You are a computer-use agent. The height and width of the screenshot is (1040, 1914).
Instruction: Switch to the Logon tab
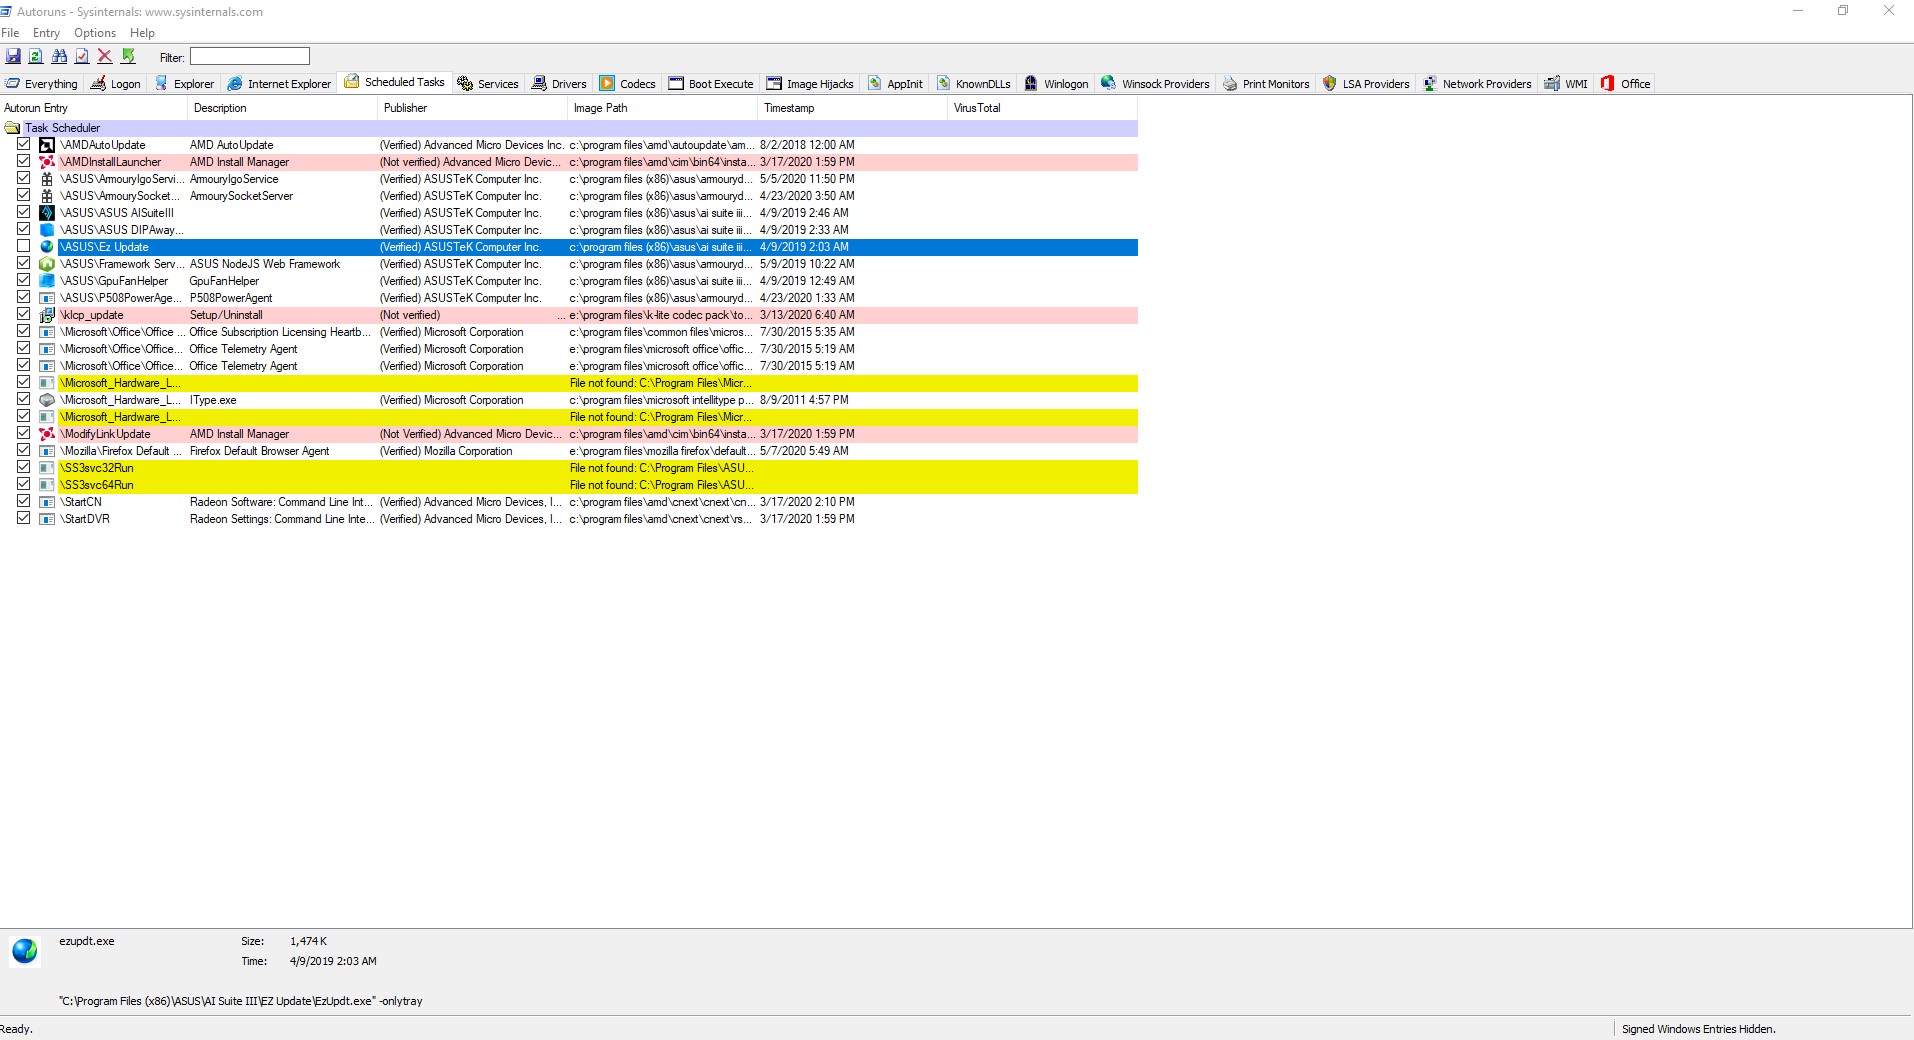pyautogui.click(x=116, y=84)
